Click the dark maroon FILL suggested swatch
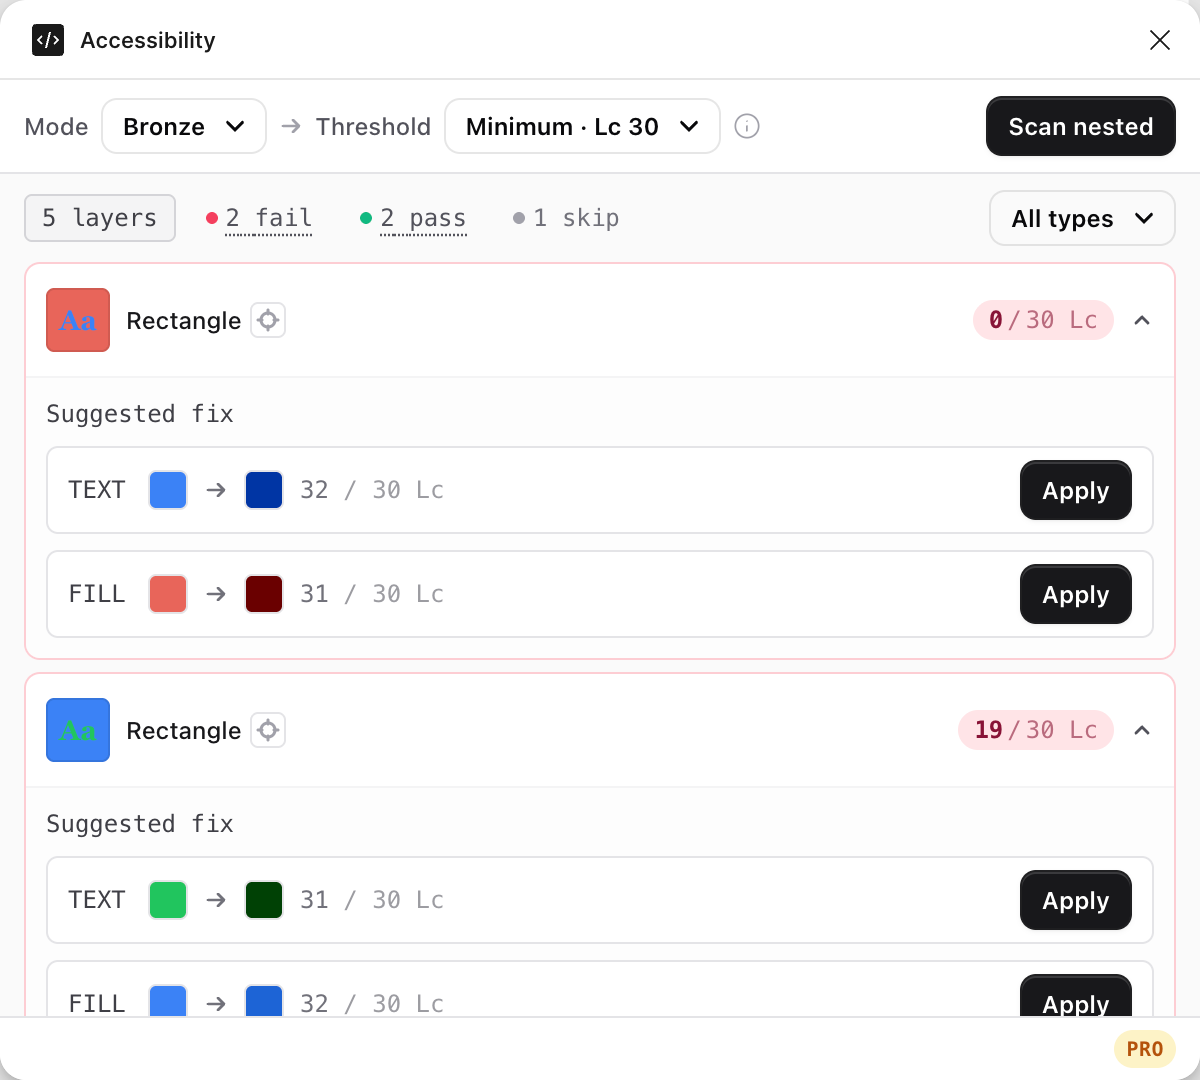Screen dimensions: 1200x1080 pos(264,594)
